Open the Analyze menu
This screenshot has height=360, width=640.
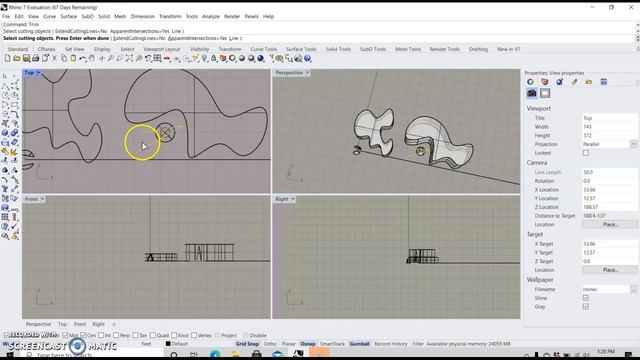[x=211, y=16]
